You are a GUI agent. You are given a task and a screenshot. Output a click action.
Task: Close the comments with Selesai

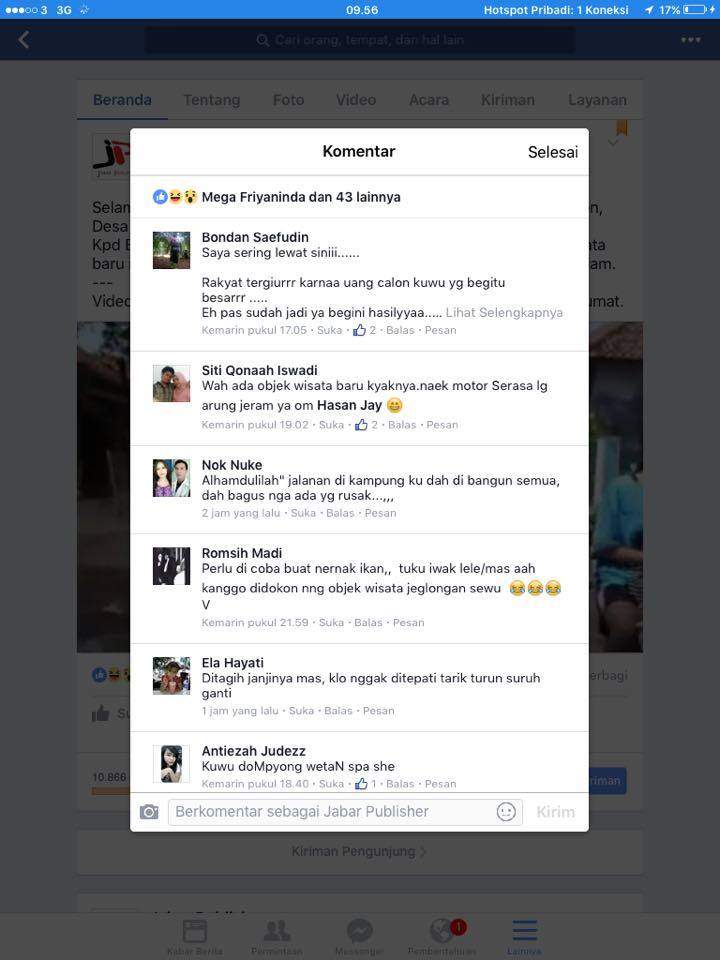click(x=553, y=152)
